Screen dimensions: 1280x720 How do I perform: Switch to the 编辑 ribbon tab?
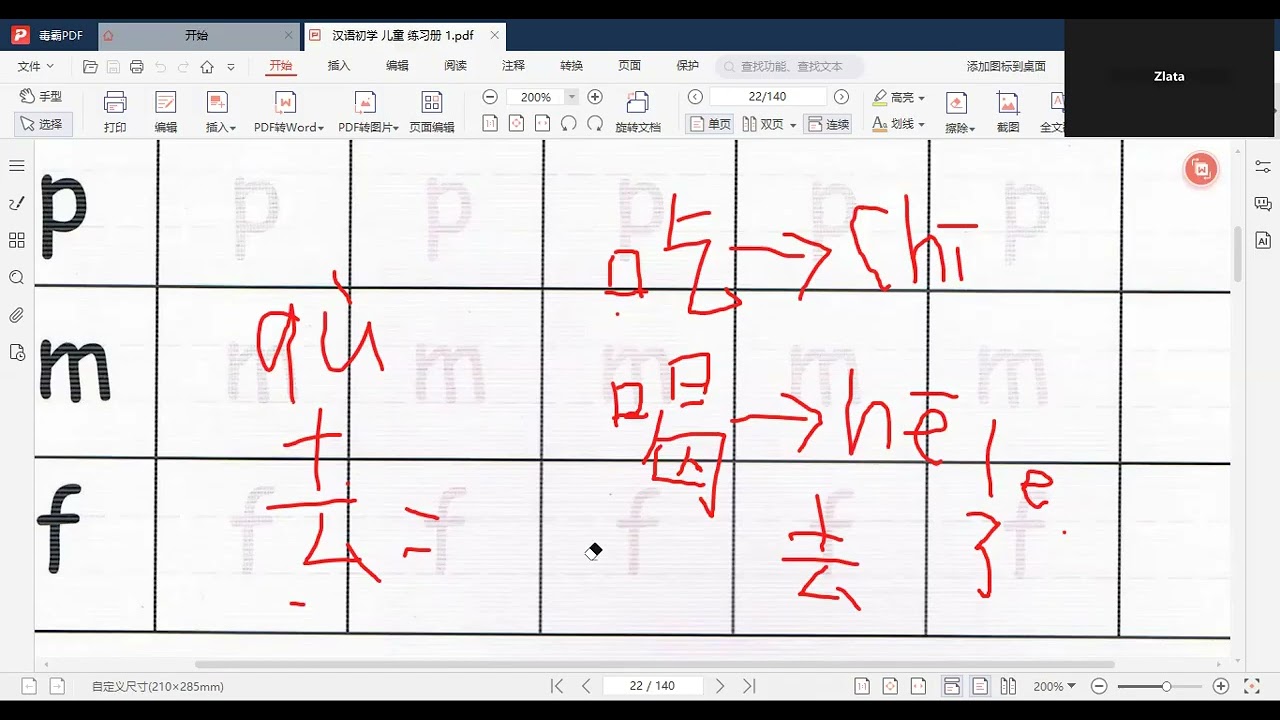397,66
